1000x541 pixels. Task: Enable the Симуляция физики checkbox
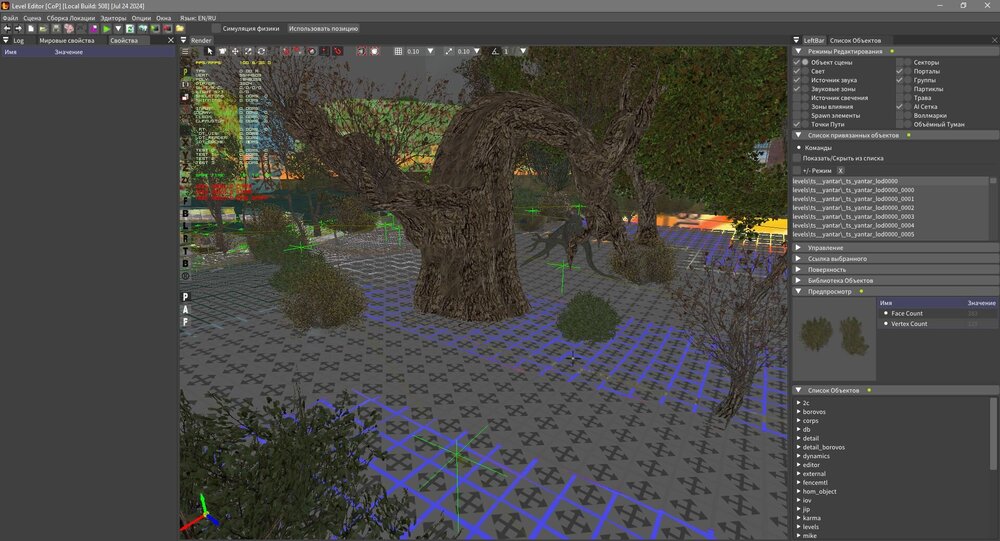pos(217,29)
